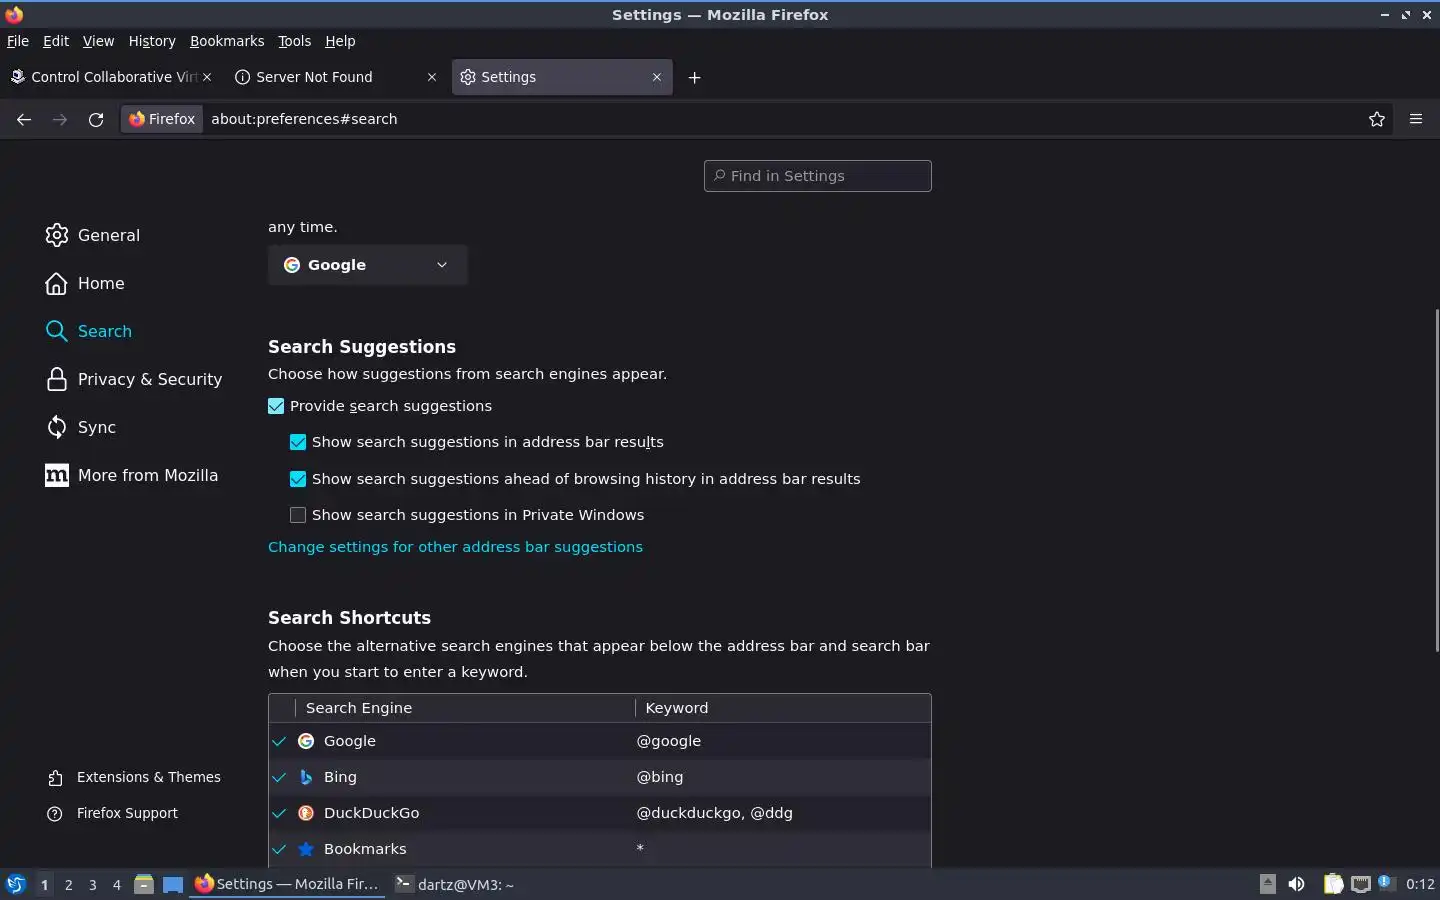The height and width of the screenshot is (900, 1440).
Task: Select the @duckduckgo, @ddg keyword cell
Action: click(714, 813)
